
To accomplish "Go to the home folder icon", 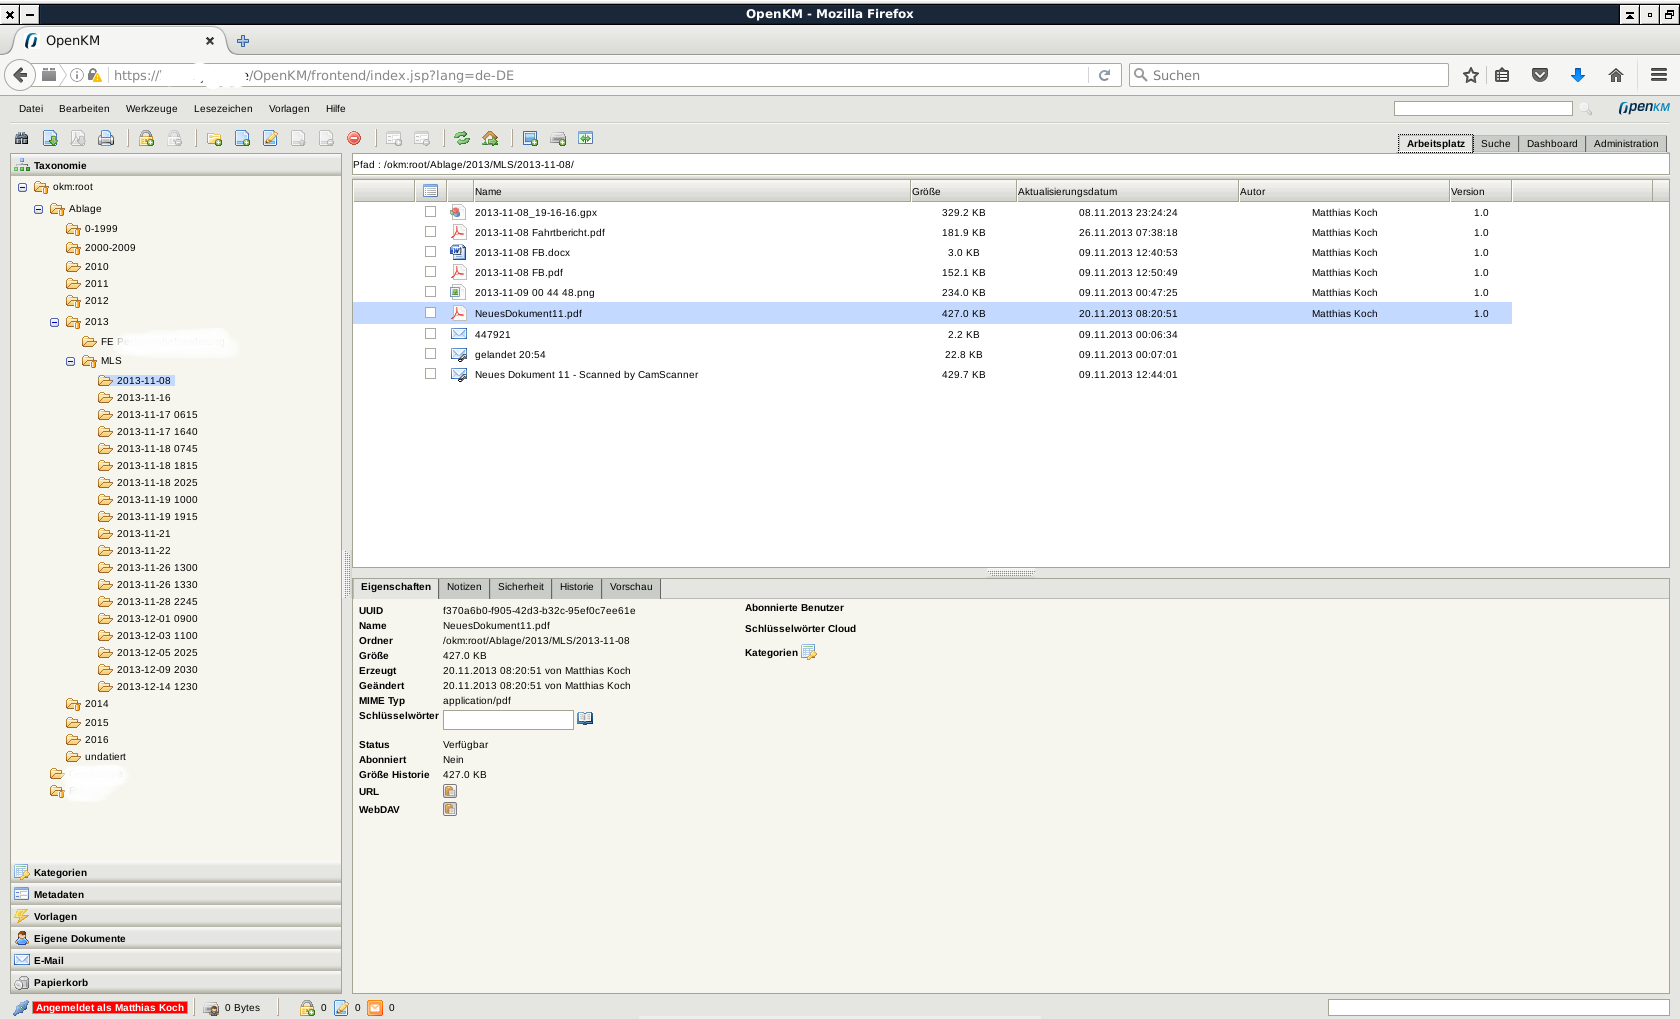I will 489,137.
